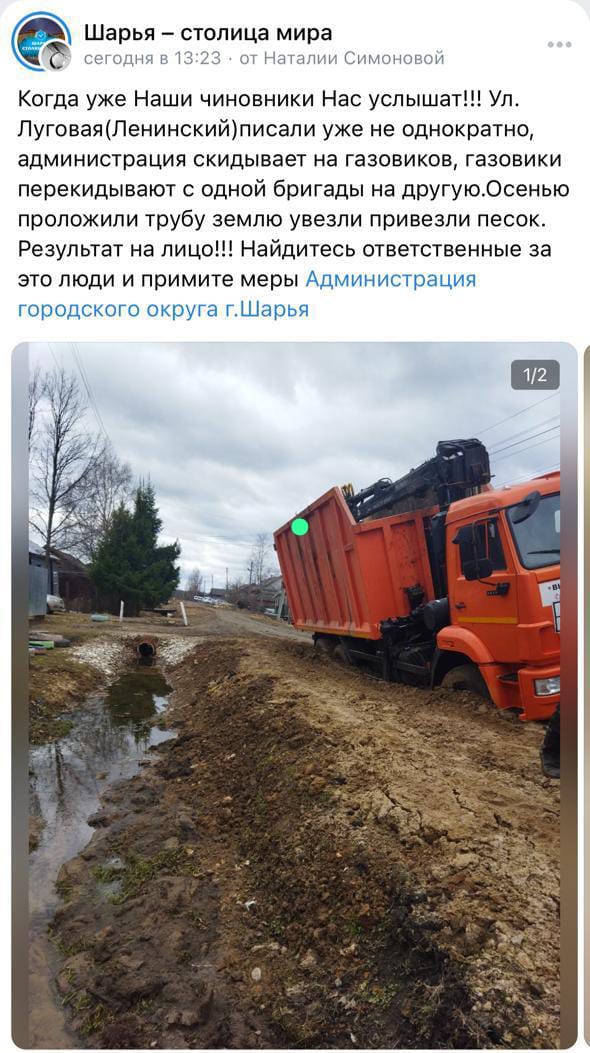Open author profile Наталии Симоновой
The image size is (590, 1053).
pyautogui.click(x=354, y=59)
